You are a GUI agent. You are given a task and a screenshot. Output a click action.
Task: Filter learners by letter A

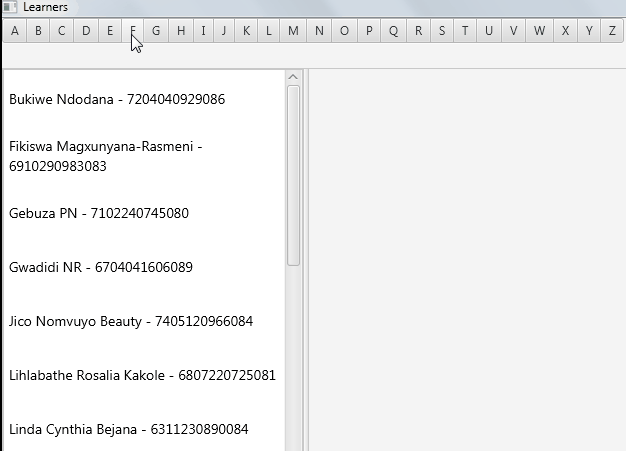pos(15,31)
